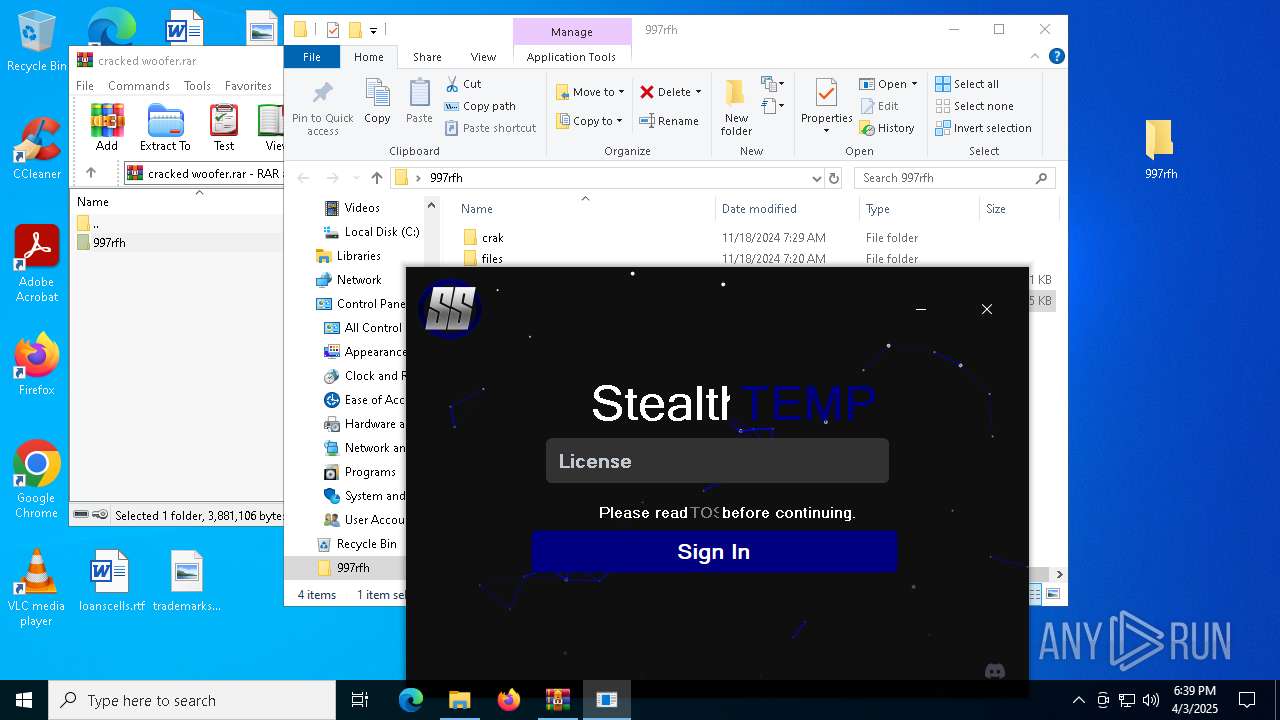Open the File tab in Explorer

[x=312, y=57]
